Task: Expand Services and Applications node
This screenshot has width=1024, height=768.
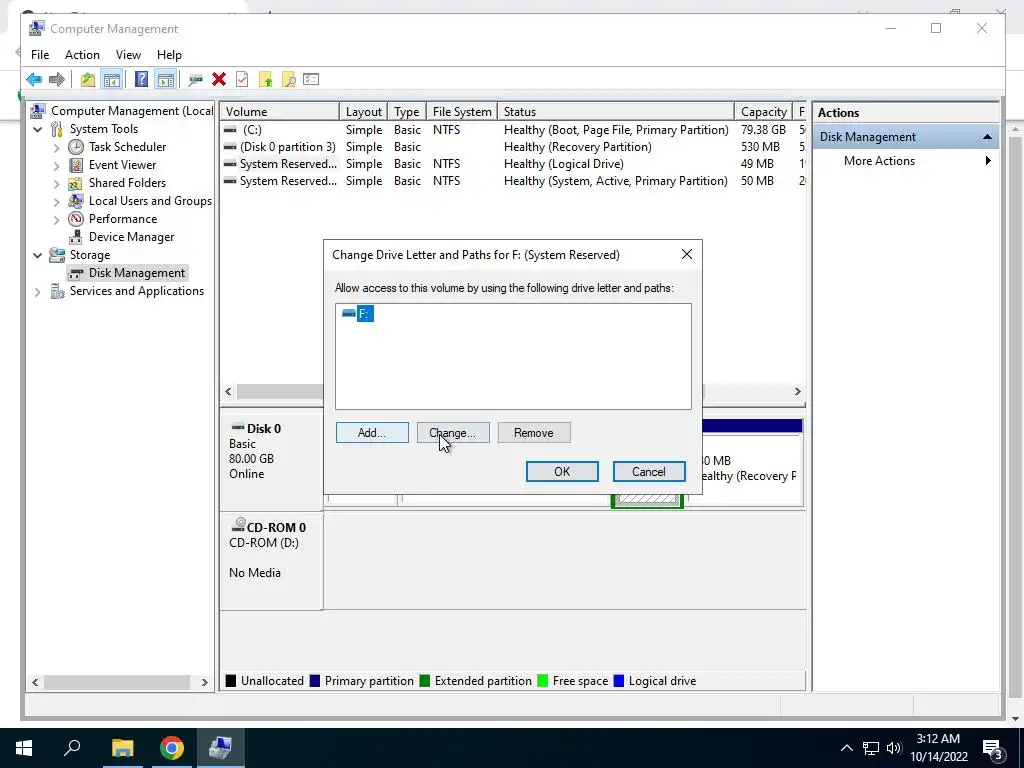Action: [38, 292]
